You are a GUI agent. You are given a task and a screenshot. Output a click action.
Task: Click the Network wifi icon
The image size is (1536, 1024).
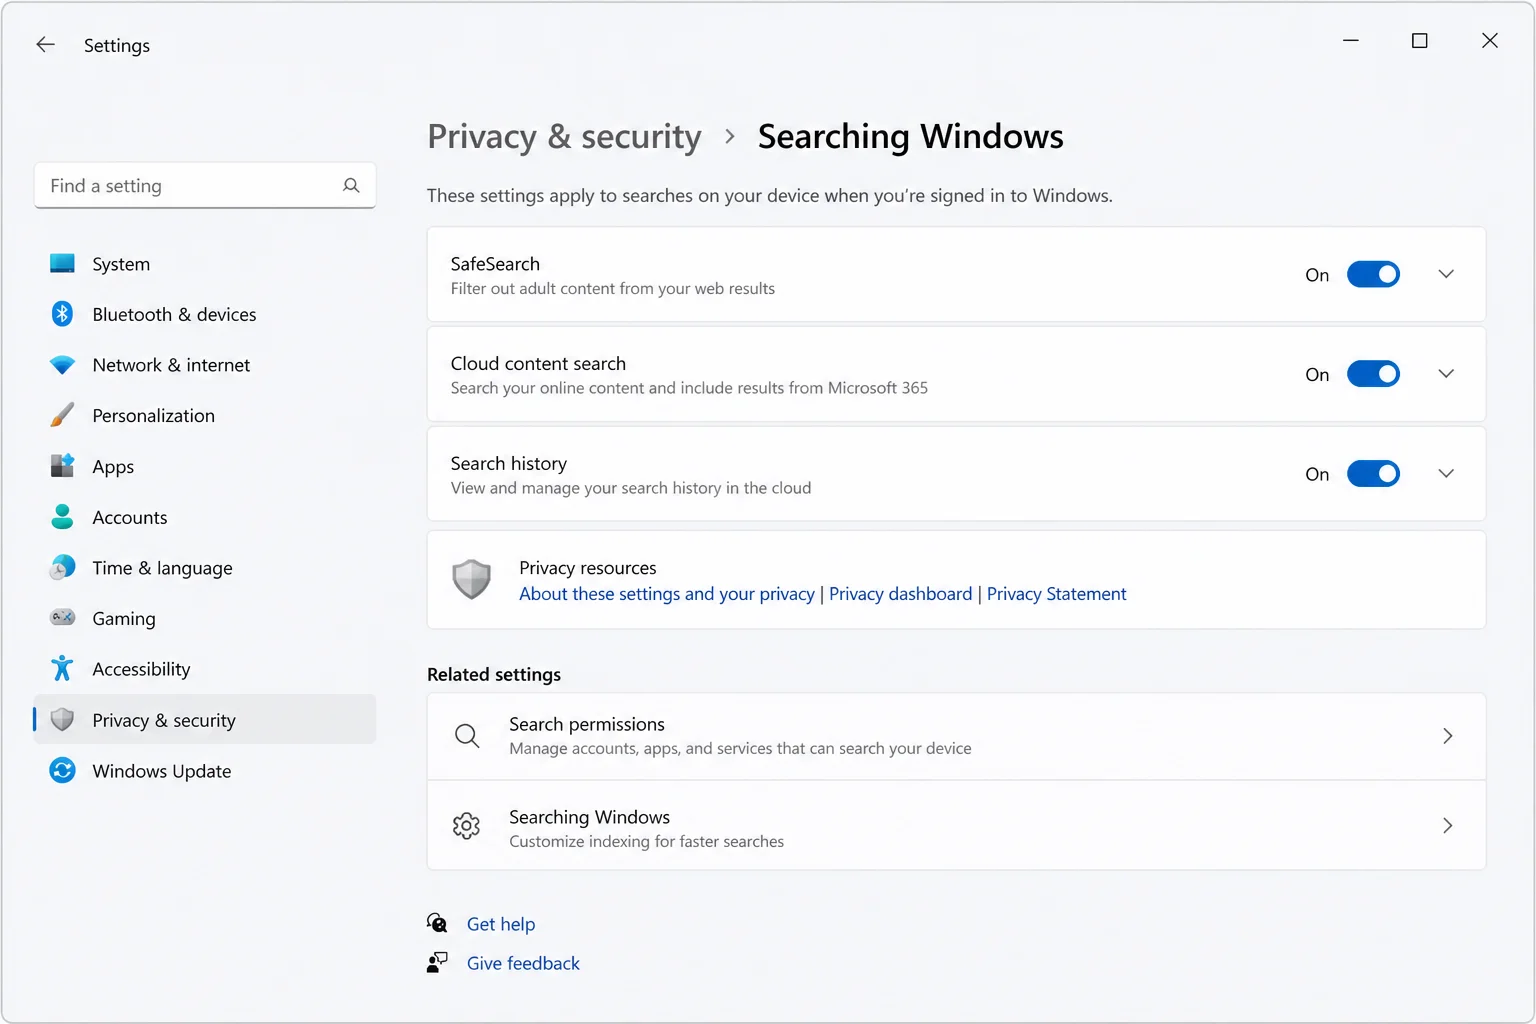(x=62, y=365)
